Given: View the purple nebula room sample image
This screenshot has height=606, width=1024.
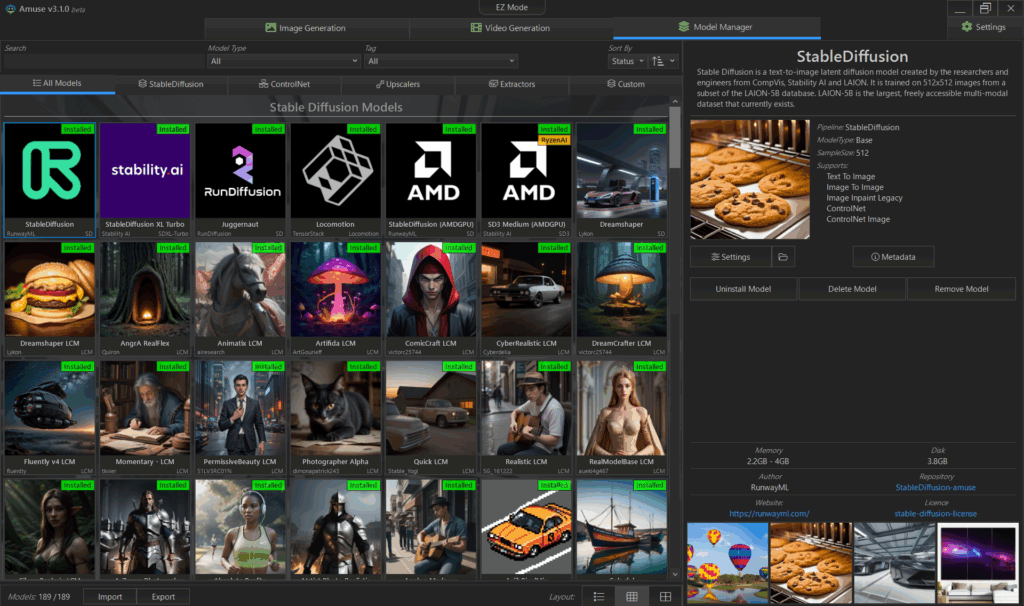Looking at the screenshot, I should coord(978,563).
